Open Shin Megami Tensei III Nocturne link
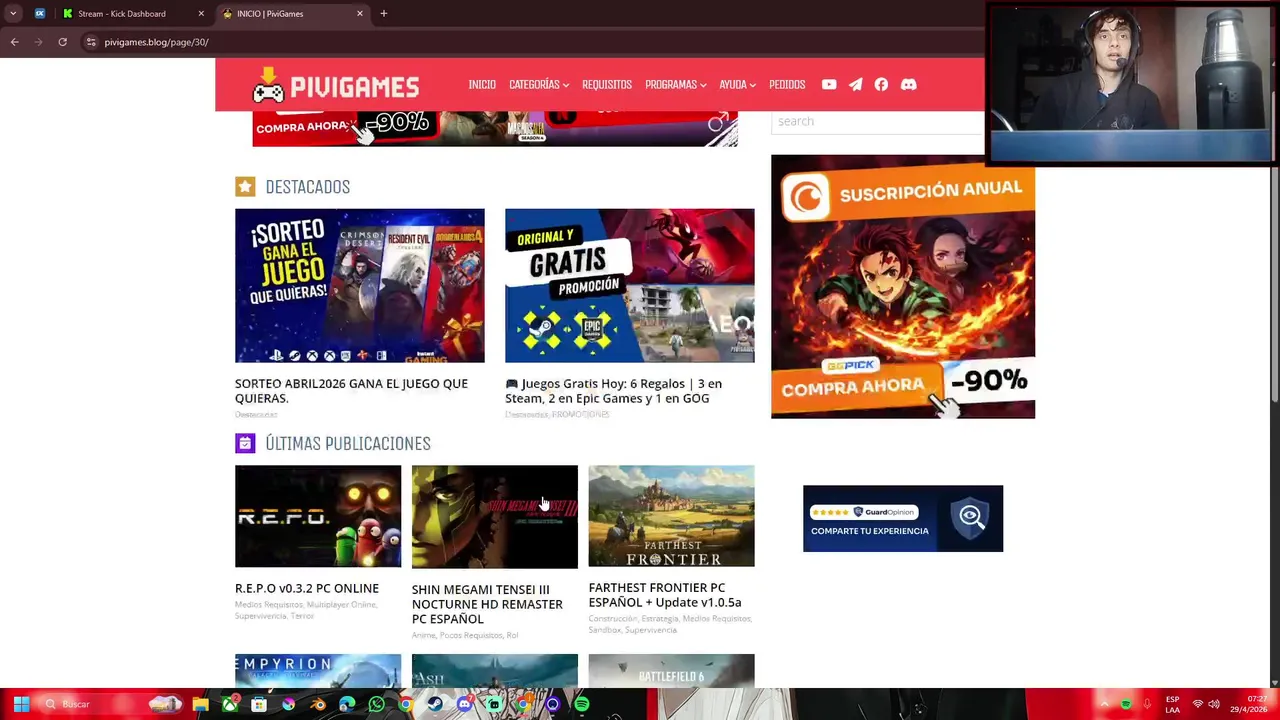This screenshot has width=1280, height=720. click(487, 604)
